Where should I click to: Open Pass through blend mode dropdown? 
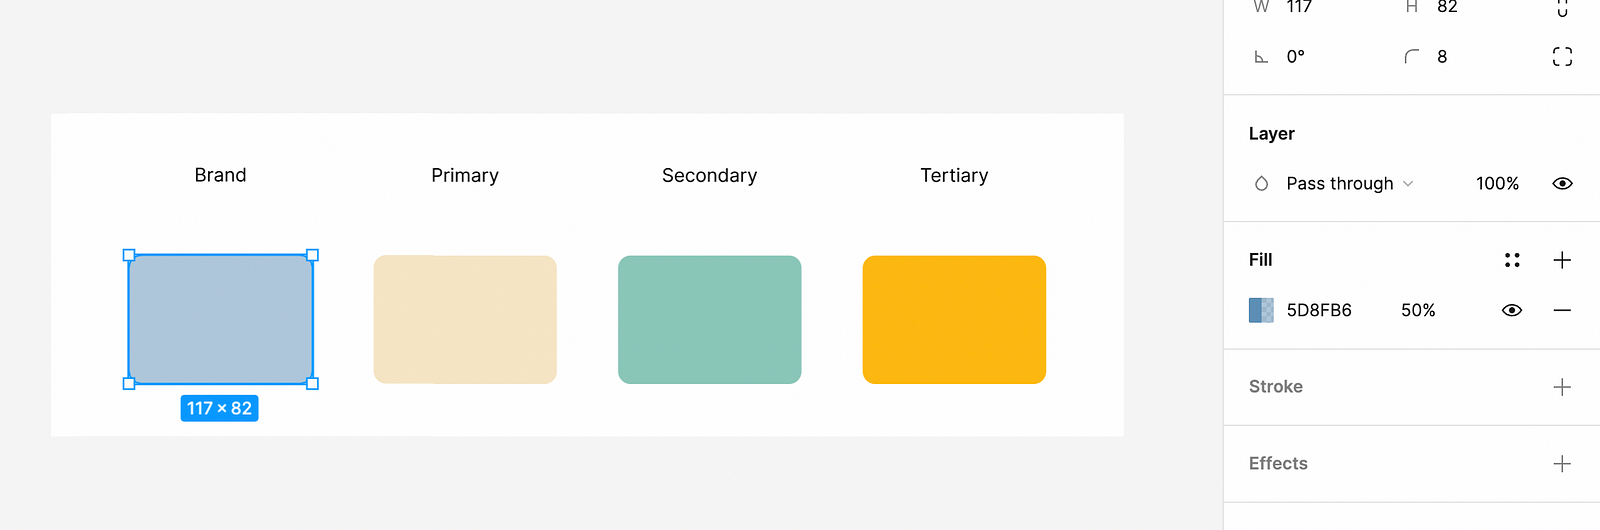click(1349, 184)
